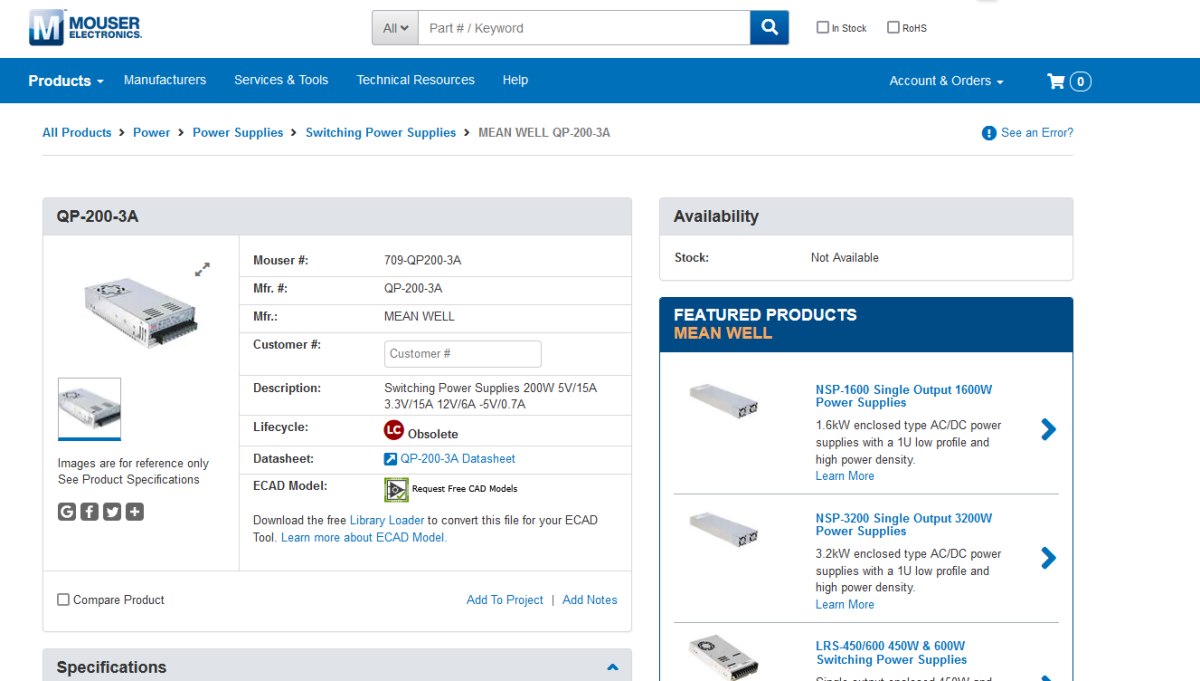The image size is (1200, 681).
Task: Click the datasheet external link icon
Action: pos(390,459)
